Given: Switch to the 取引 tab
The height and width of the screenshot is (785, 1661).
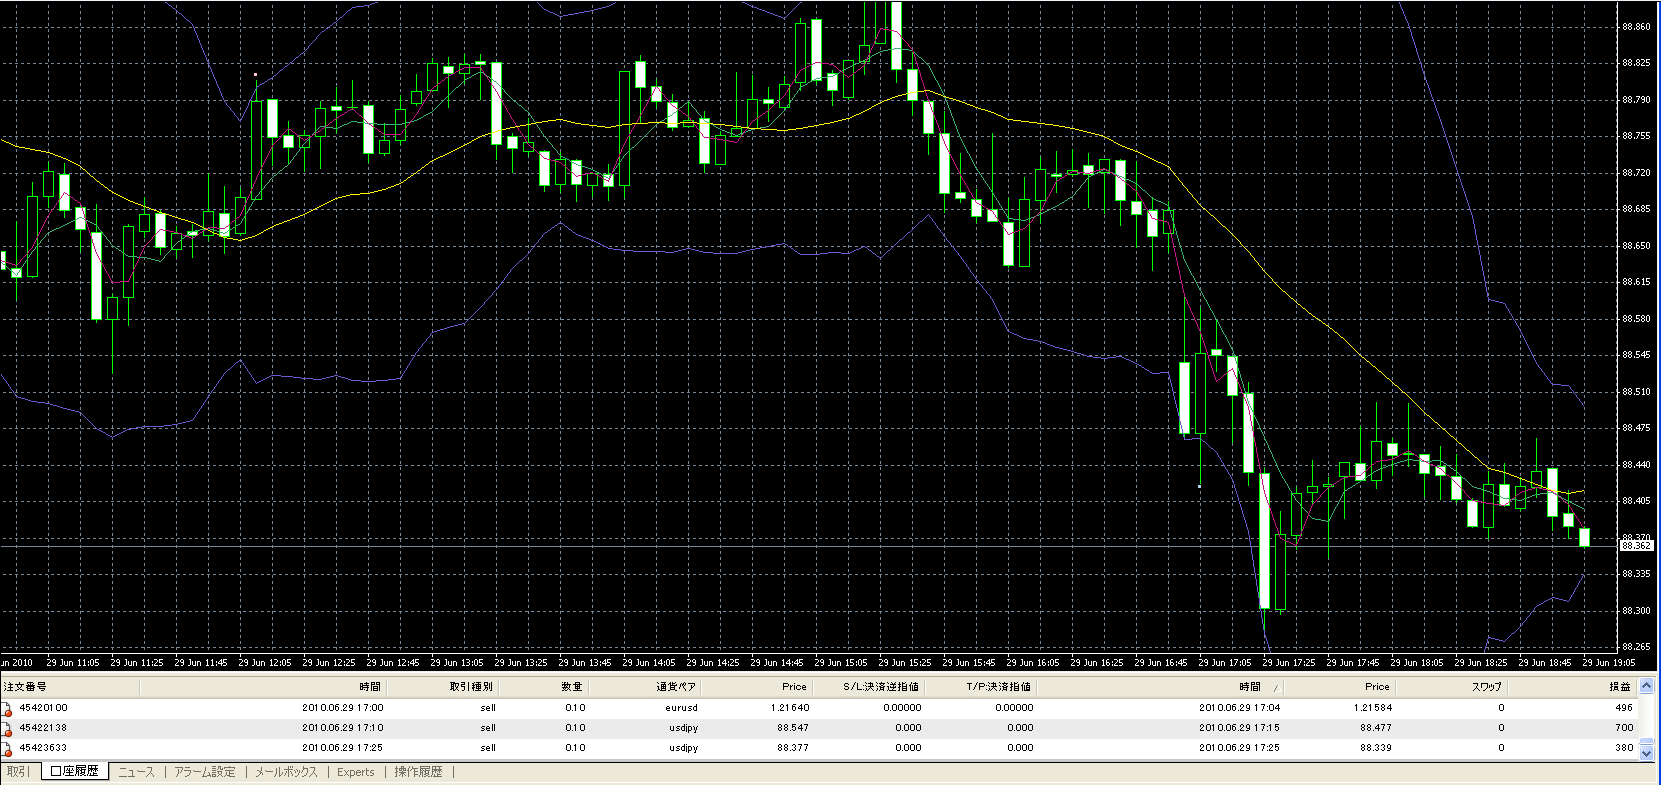Looking at the screenshot, I should (x=18, y=772).
